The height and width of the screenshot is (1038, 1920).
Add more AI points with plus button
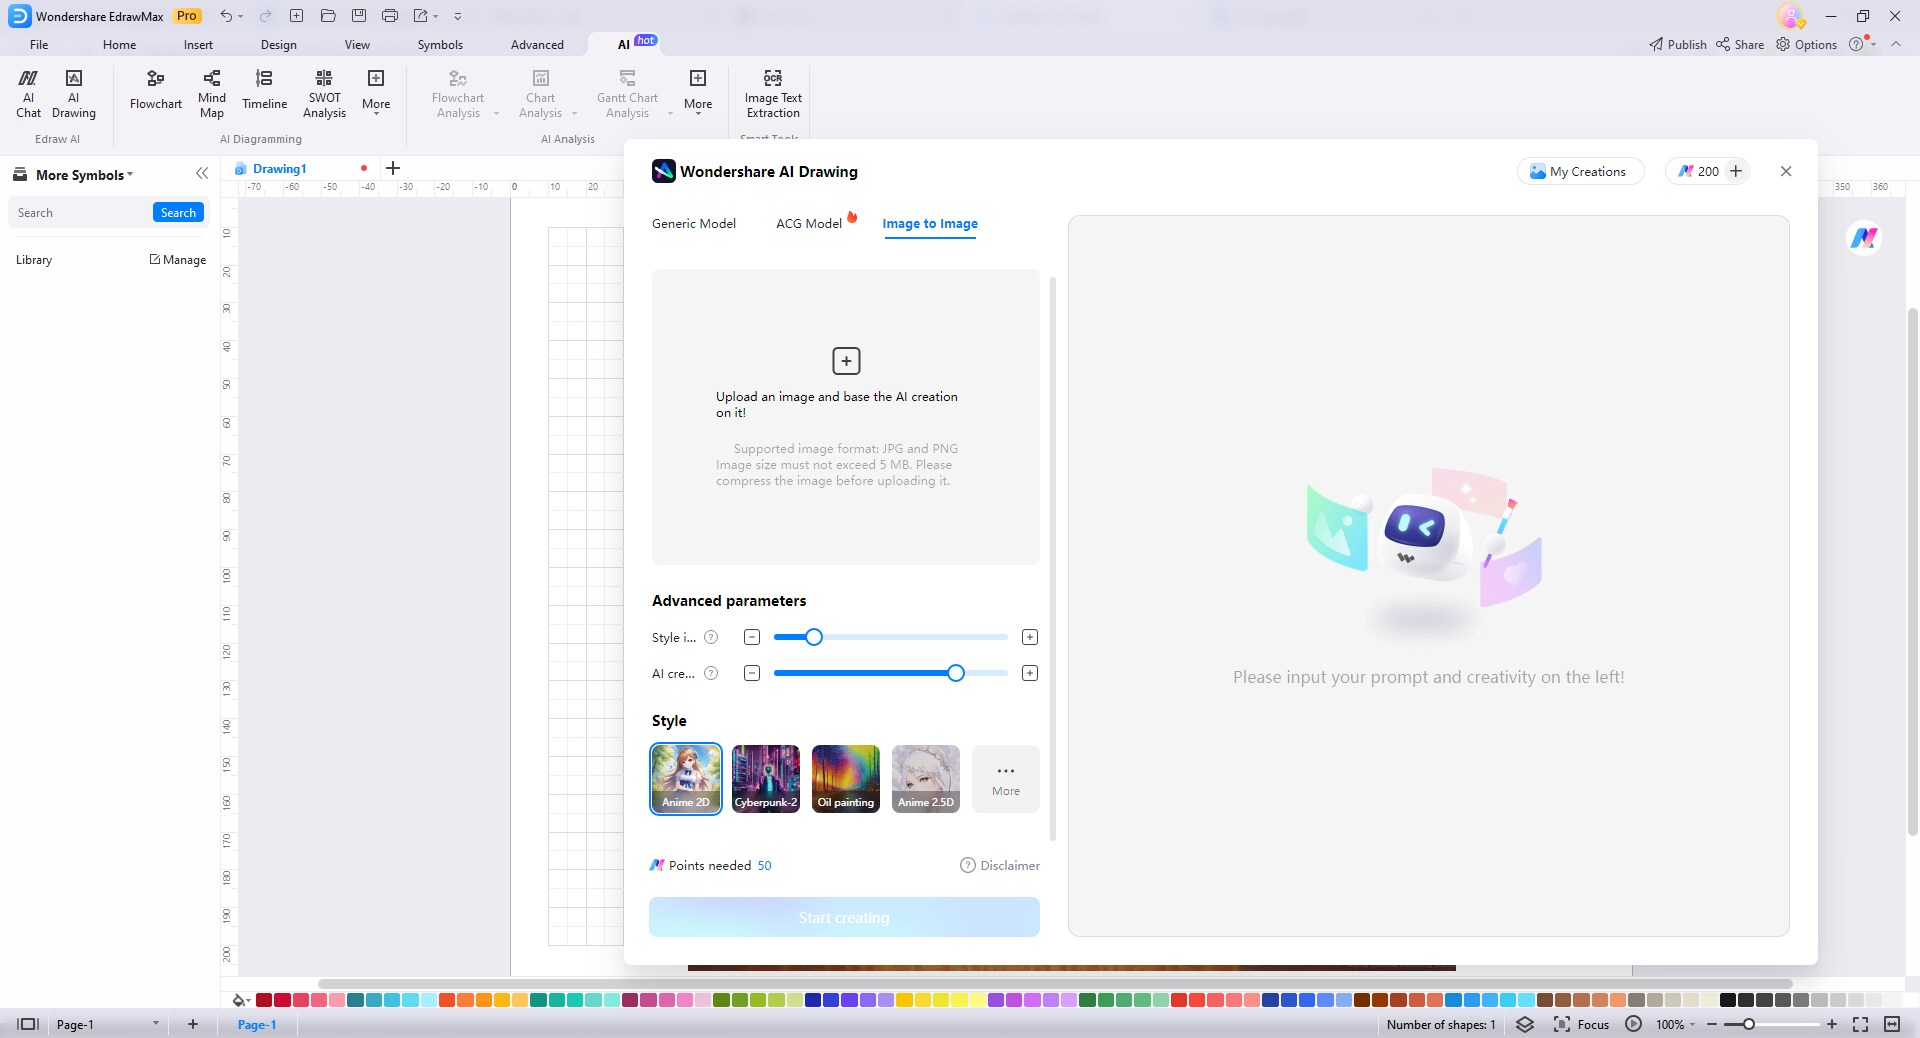point(1736,171)
